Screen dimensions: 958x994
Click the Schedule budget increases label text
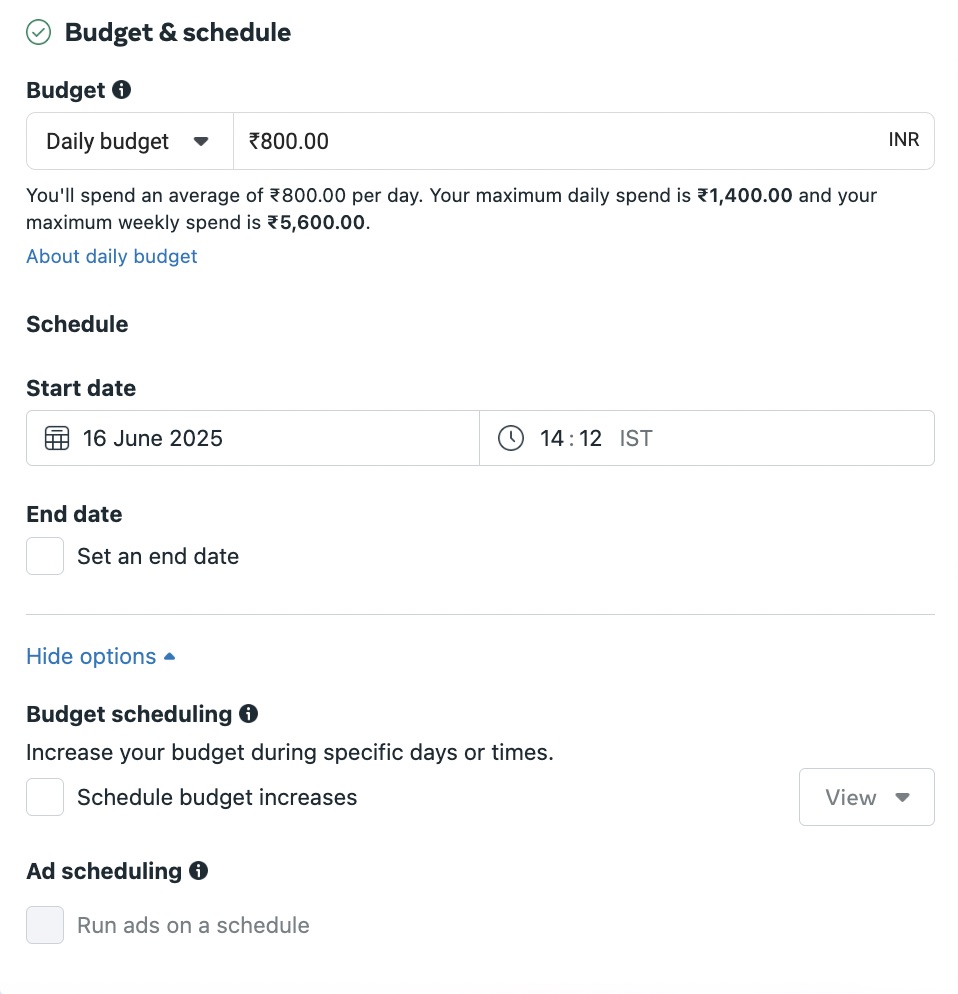217,797
